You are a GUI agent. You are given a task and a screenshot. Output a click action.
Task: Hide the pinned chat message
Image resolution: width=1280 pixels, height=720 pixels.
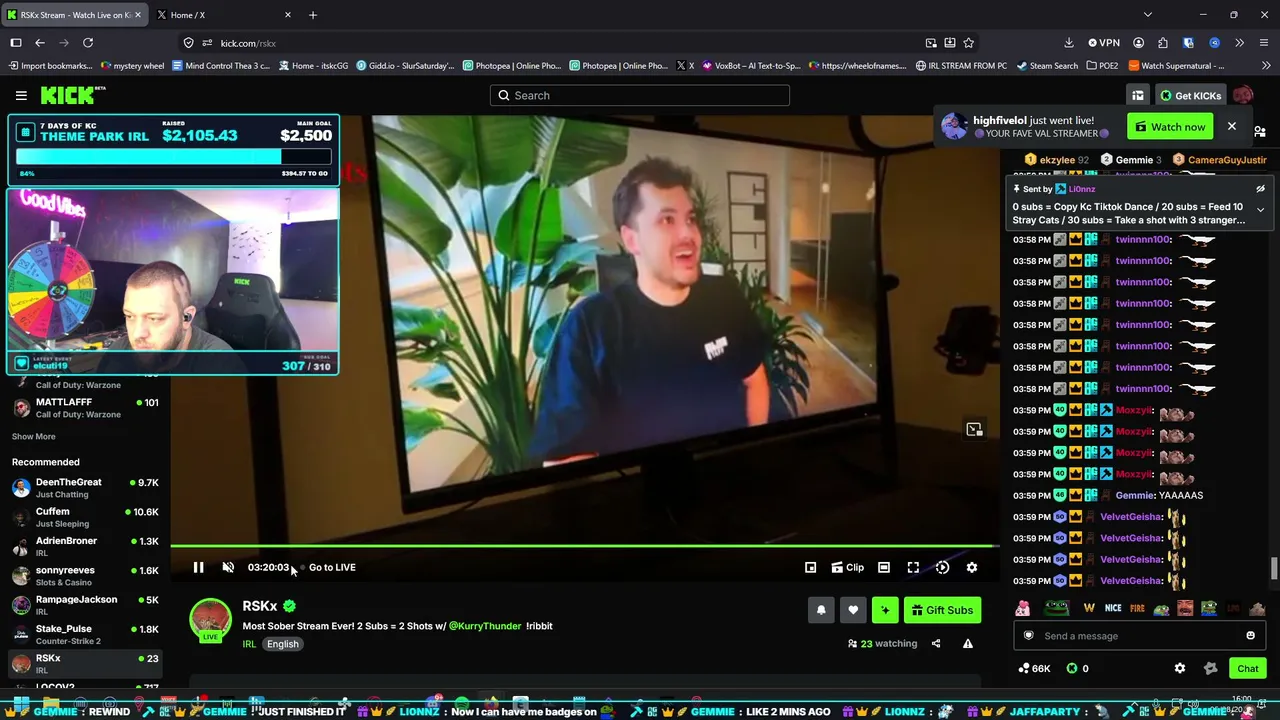click(x=1260, y=189)
